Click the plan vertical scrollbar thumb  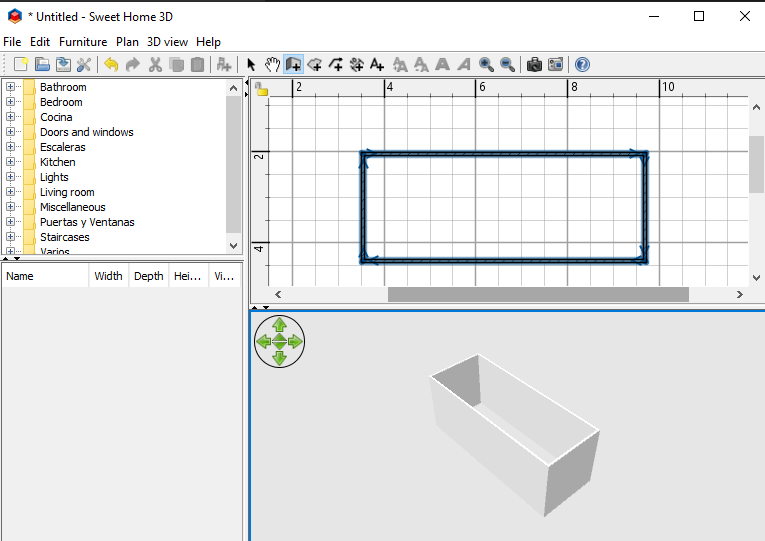(756, 164)
